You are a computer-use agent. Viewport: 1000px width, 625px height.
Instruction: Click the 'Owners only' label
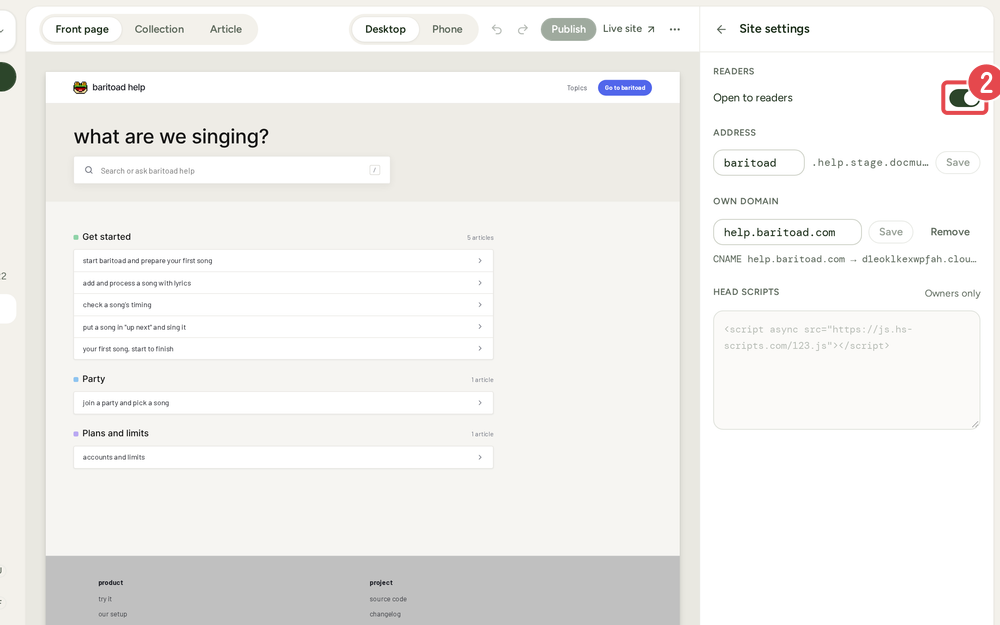pos(952,293)
